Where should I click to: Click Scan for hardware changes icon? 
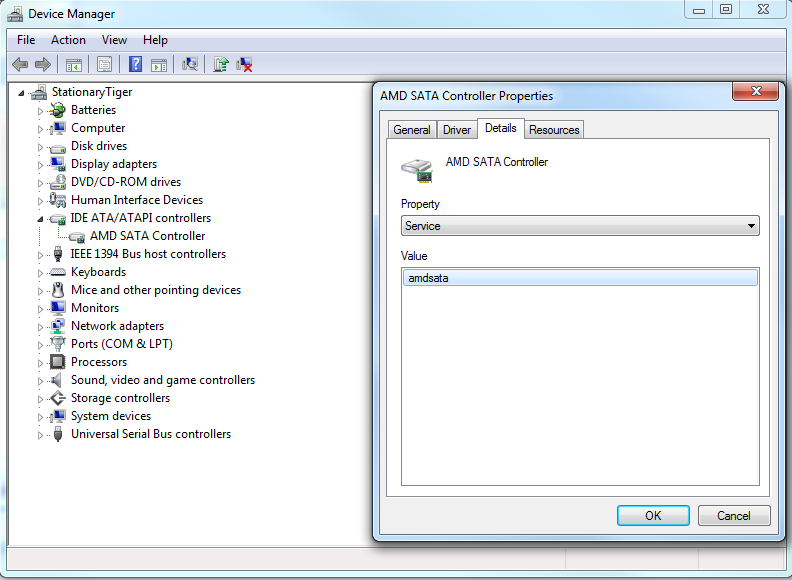(x=189, y=64)
